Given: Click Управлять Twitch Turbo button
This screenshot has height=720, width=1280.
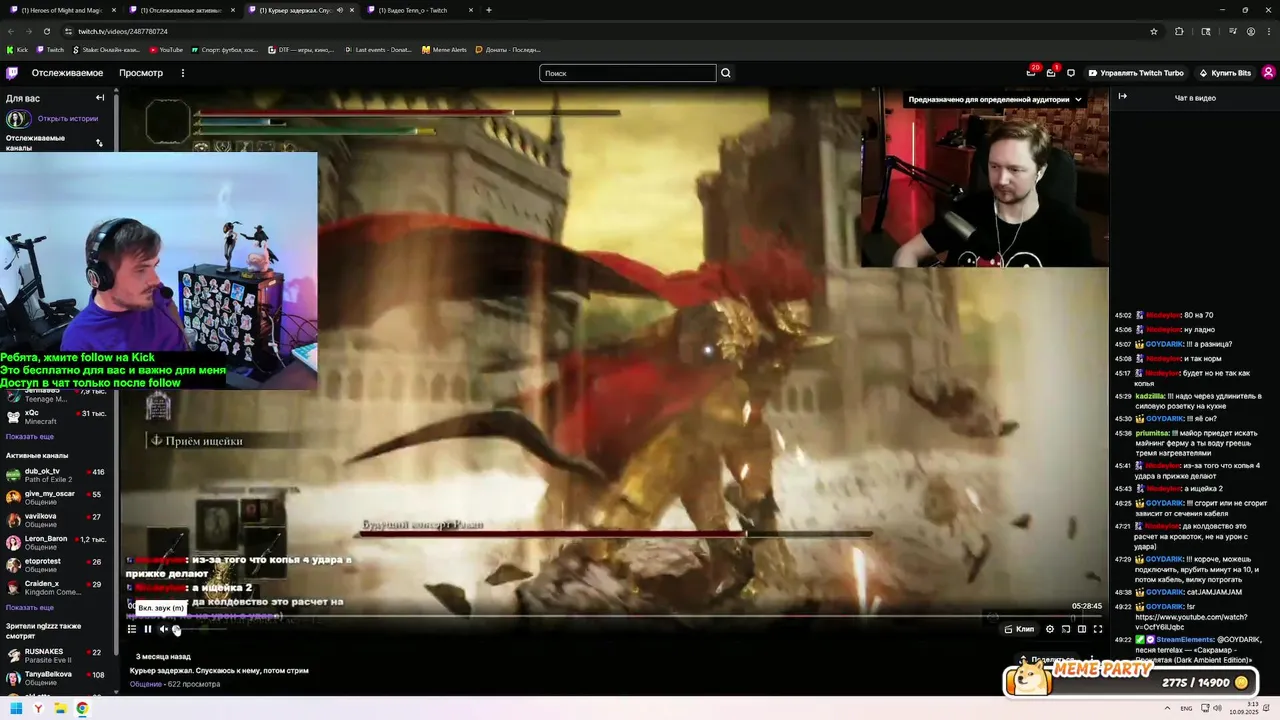Looking at the screenshot, I should pyautogui.click(x=1136, y=73).
